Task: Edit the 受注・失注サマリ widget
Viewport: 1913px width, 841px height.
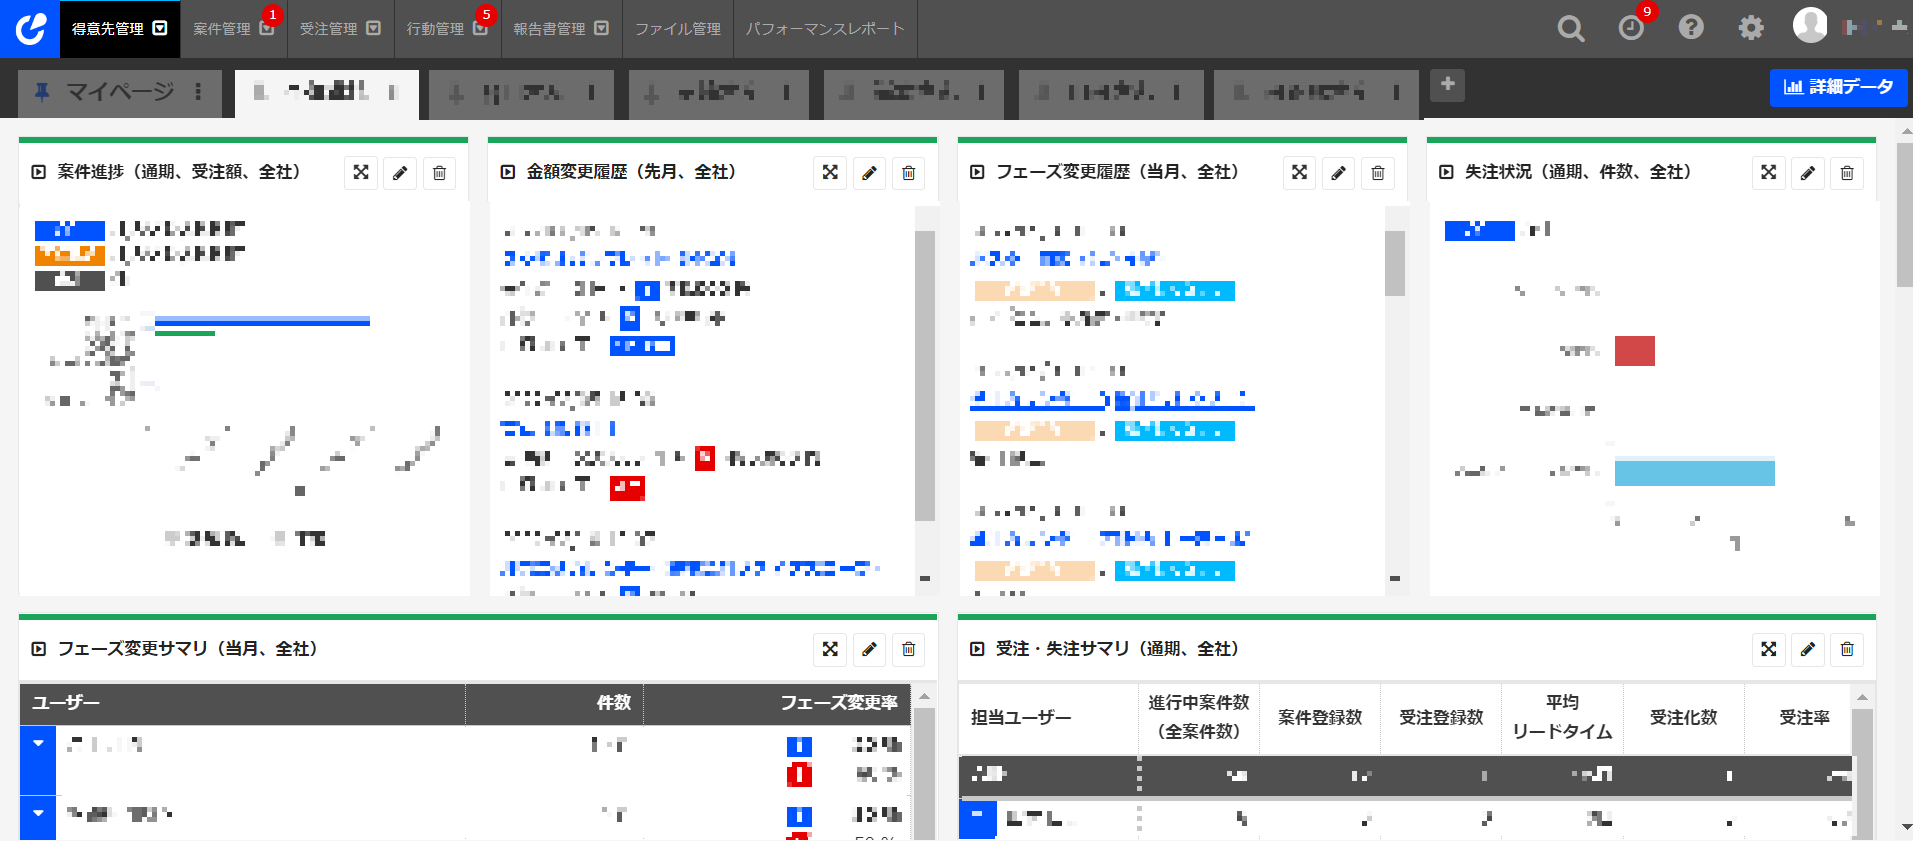Action: 1808,650
